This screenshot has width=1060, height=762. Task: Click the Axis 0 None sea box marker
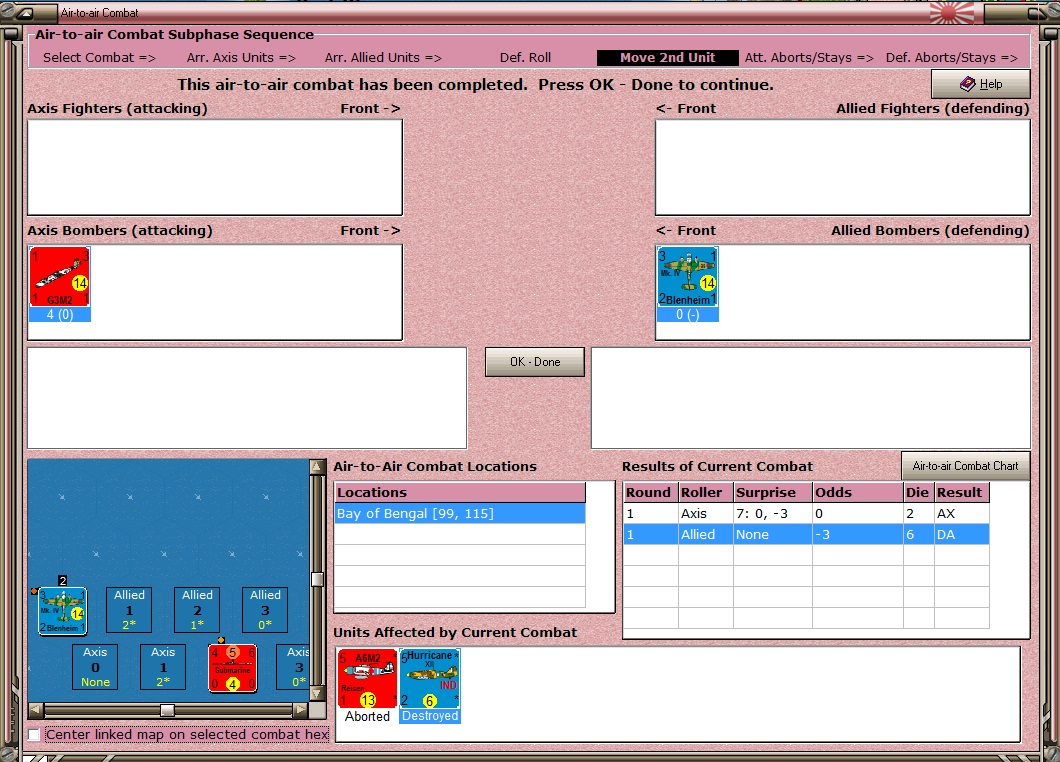[x=95, y=667]
